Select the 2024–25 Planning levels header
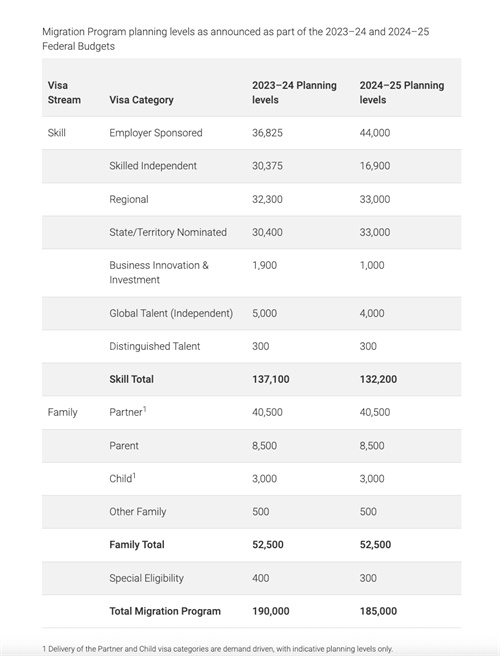The image size is (500, 656). point(402,92)
